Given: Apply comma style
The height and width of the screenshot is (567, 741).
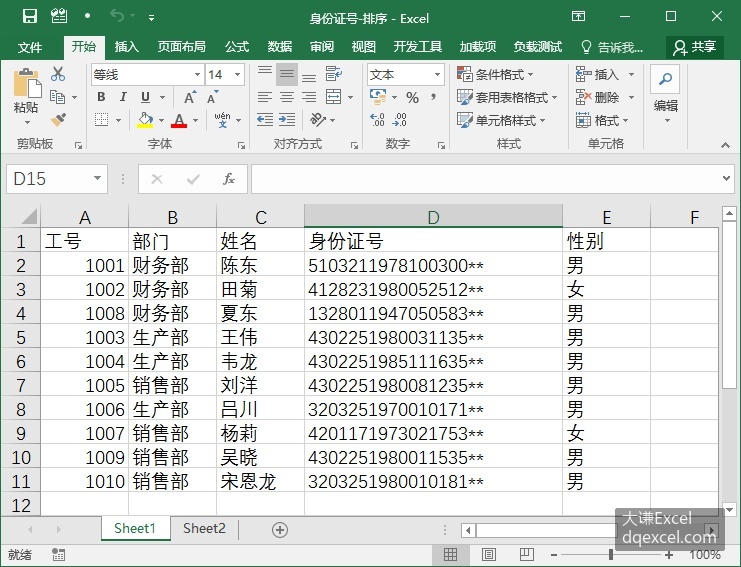Looking at the screenshot, I should (x=433, y=97).
